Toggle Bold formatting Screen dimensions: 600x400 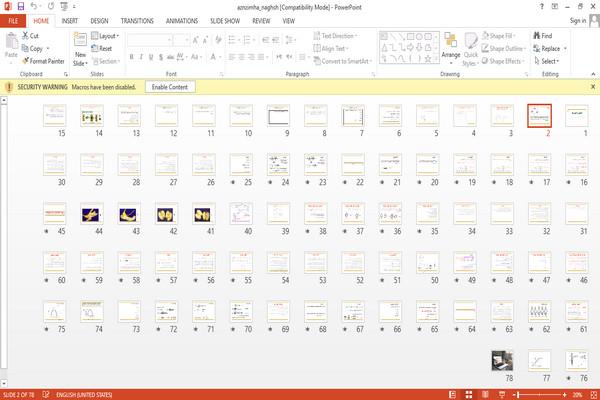tap(131, 57)
